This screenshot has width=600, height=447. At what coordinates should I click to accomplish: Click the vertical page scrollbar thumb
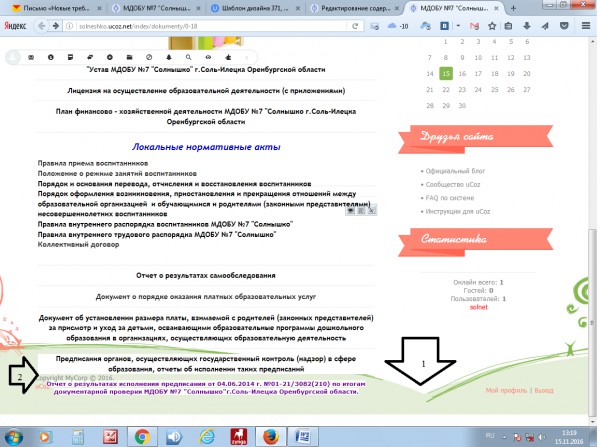[592, 321]
